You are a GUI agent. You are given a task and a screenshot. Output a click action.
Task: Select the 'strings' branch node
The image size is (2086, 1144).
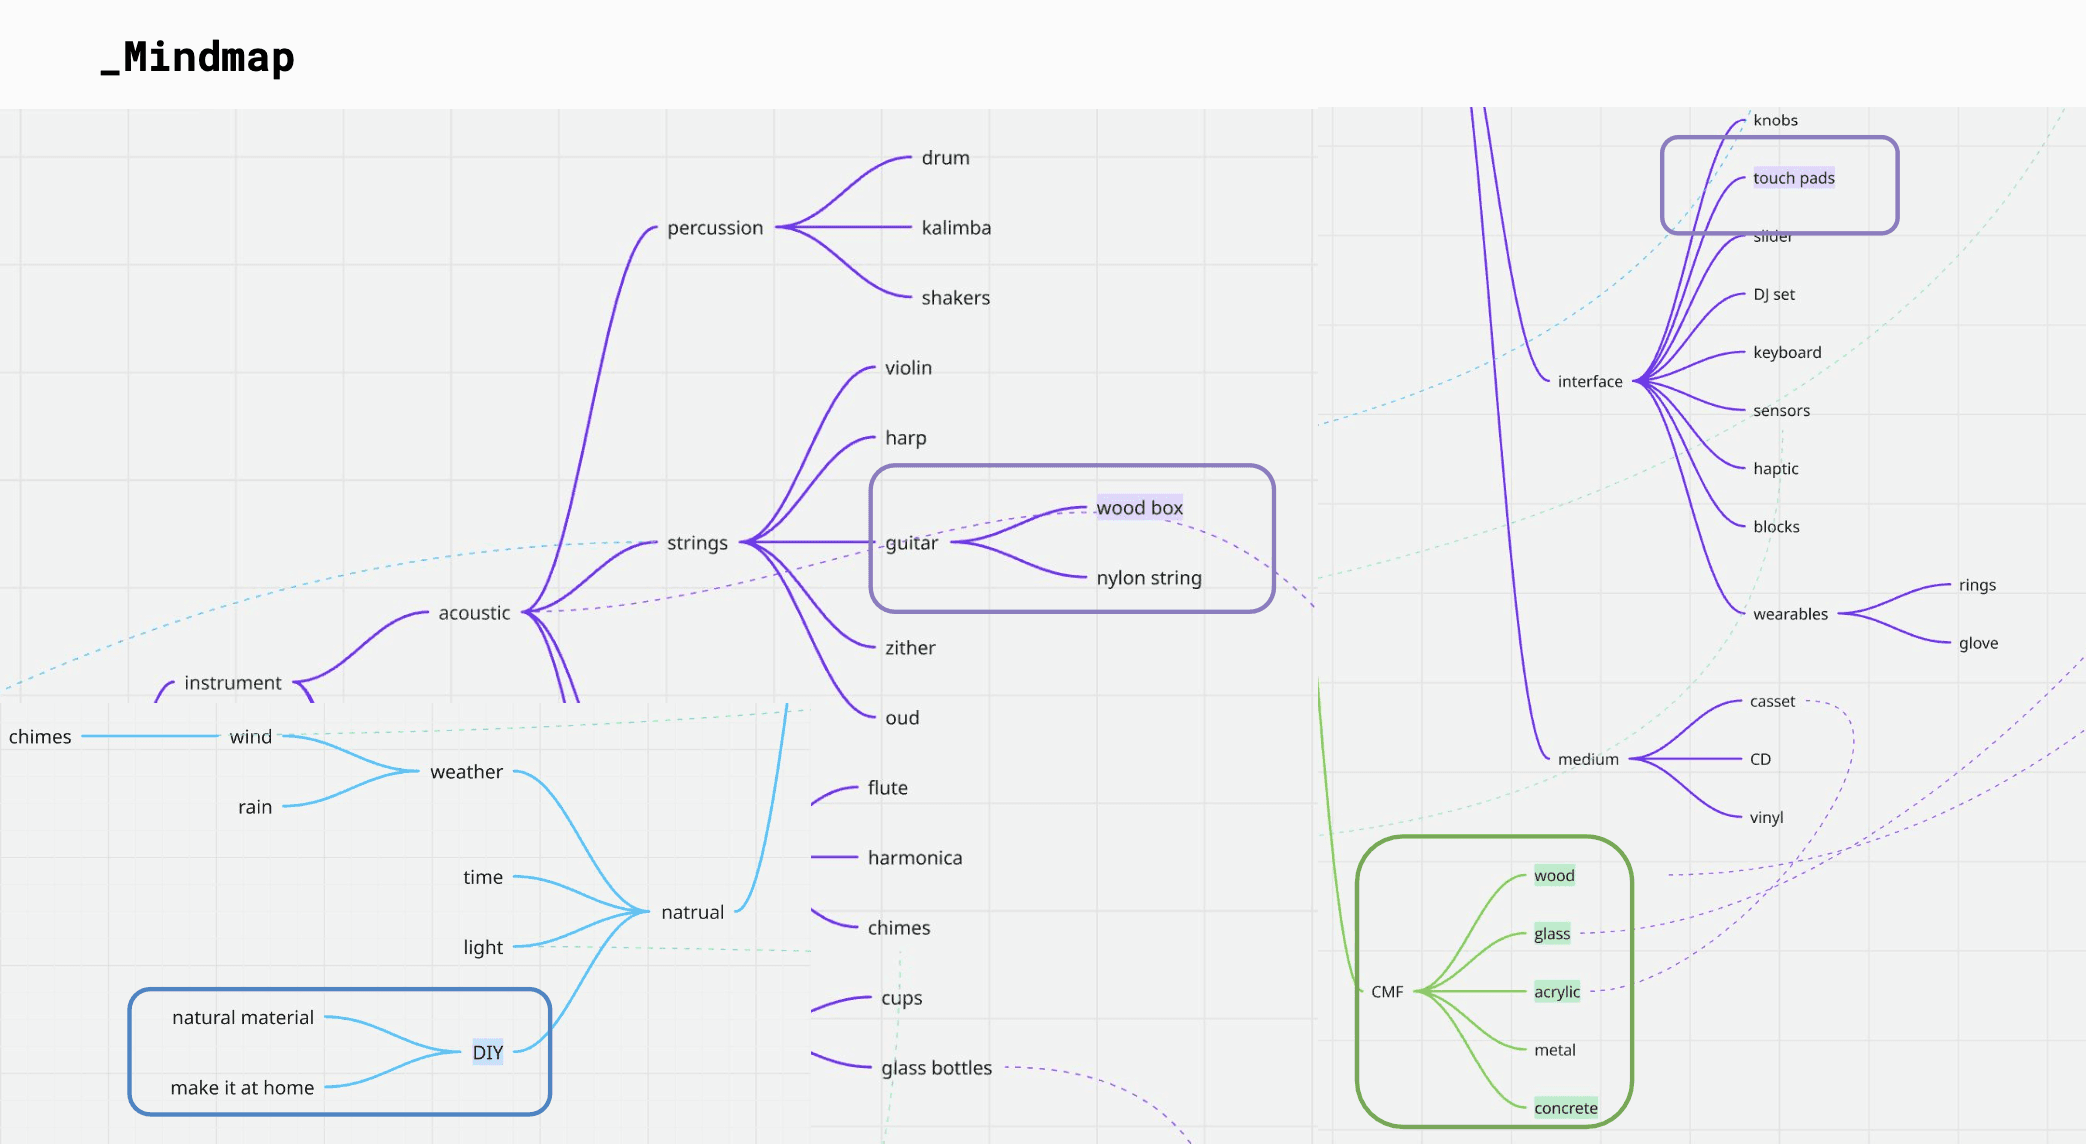click(697, 543)
